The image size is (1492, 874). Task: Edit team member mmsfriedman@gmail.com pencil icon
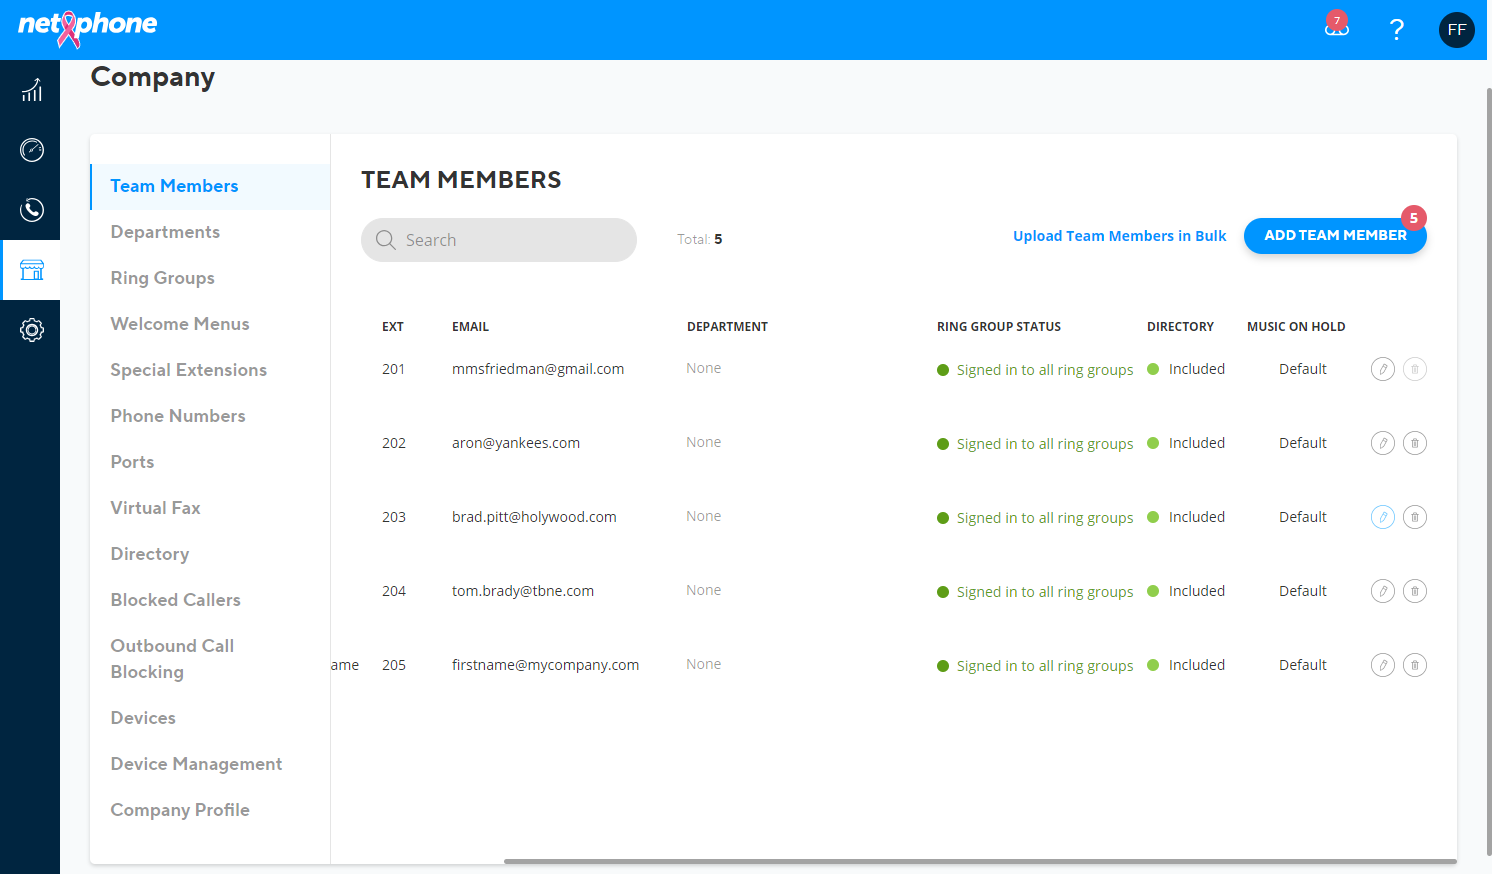click(x=1383, y=369)
